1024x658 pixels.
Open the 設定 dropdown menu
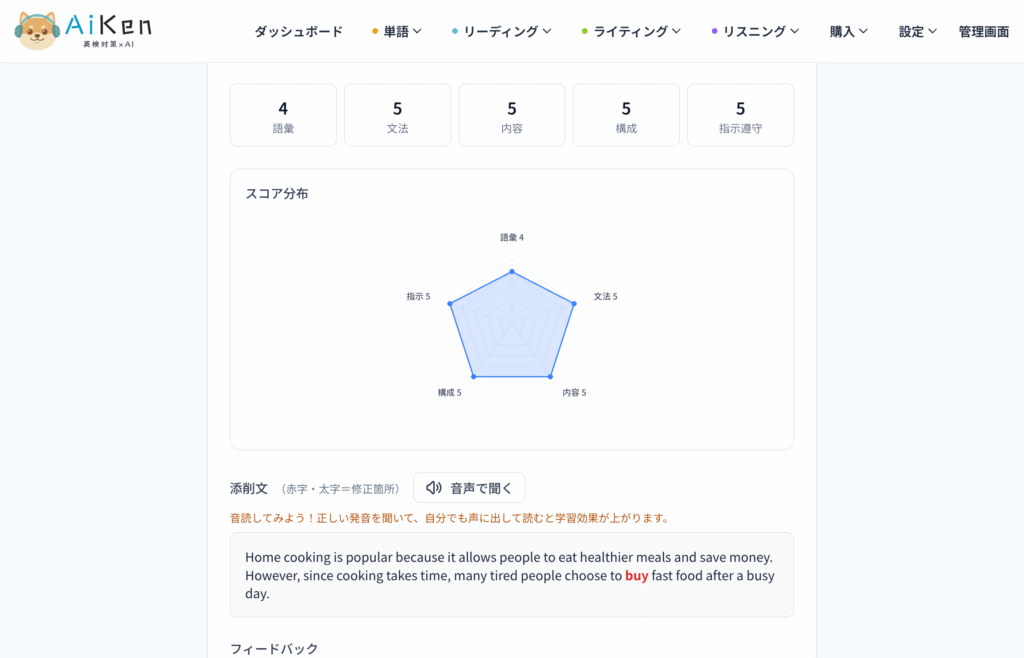tap(918, 31)
